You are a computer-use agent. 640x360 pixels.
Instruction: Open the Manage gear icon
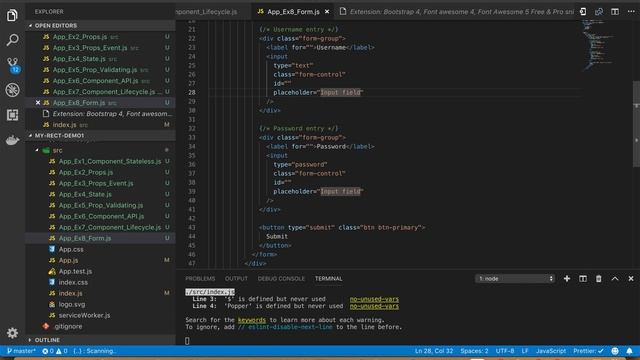pos(12,333)
